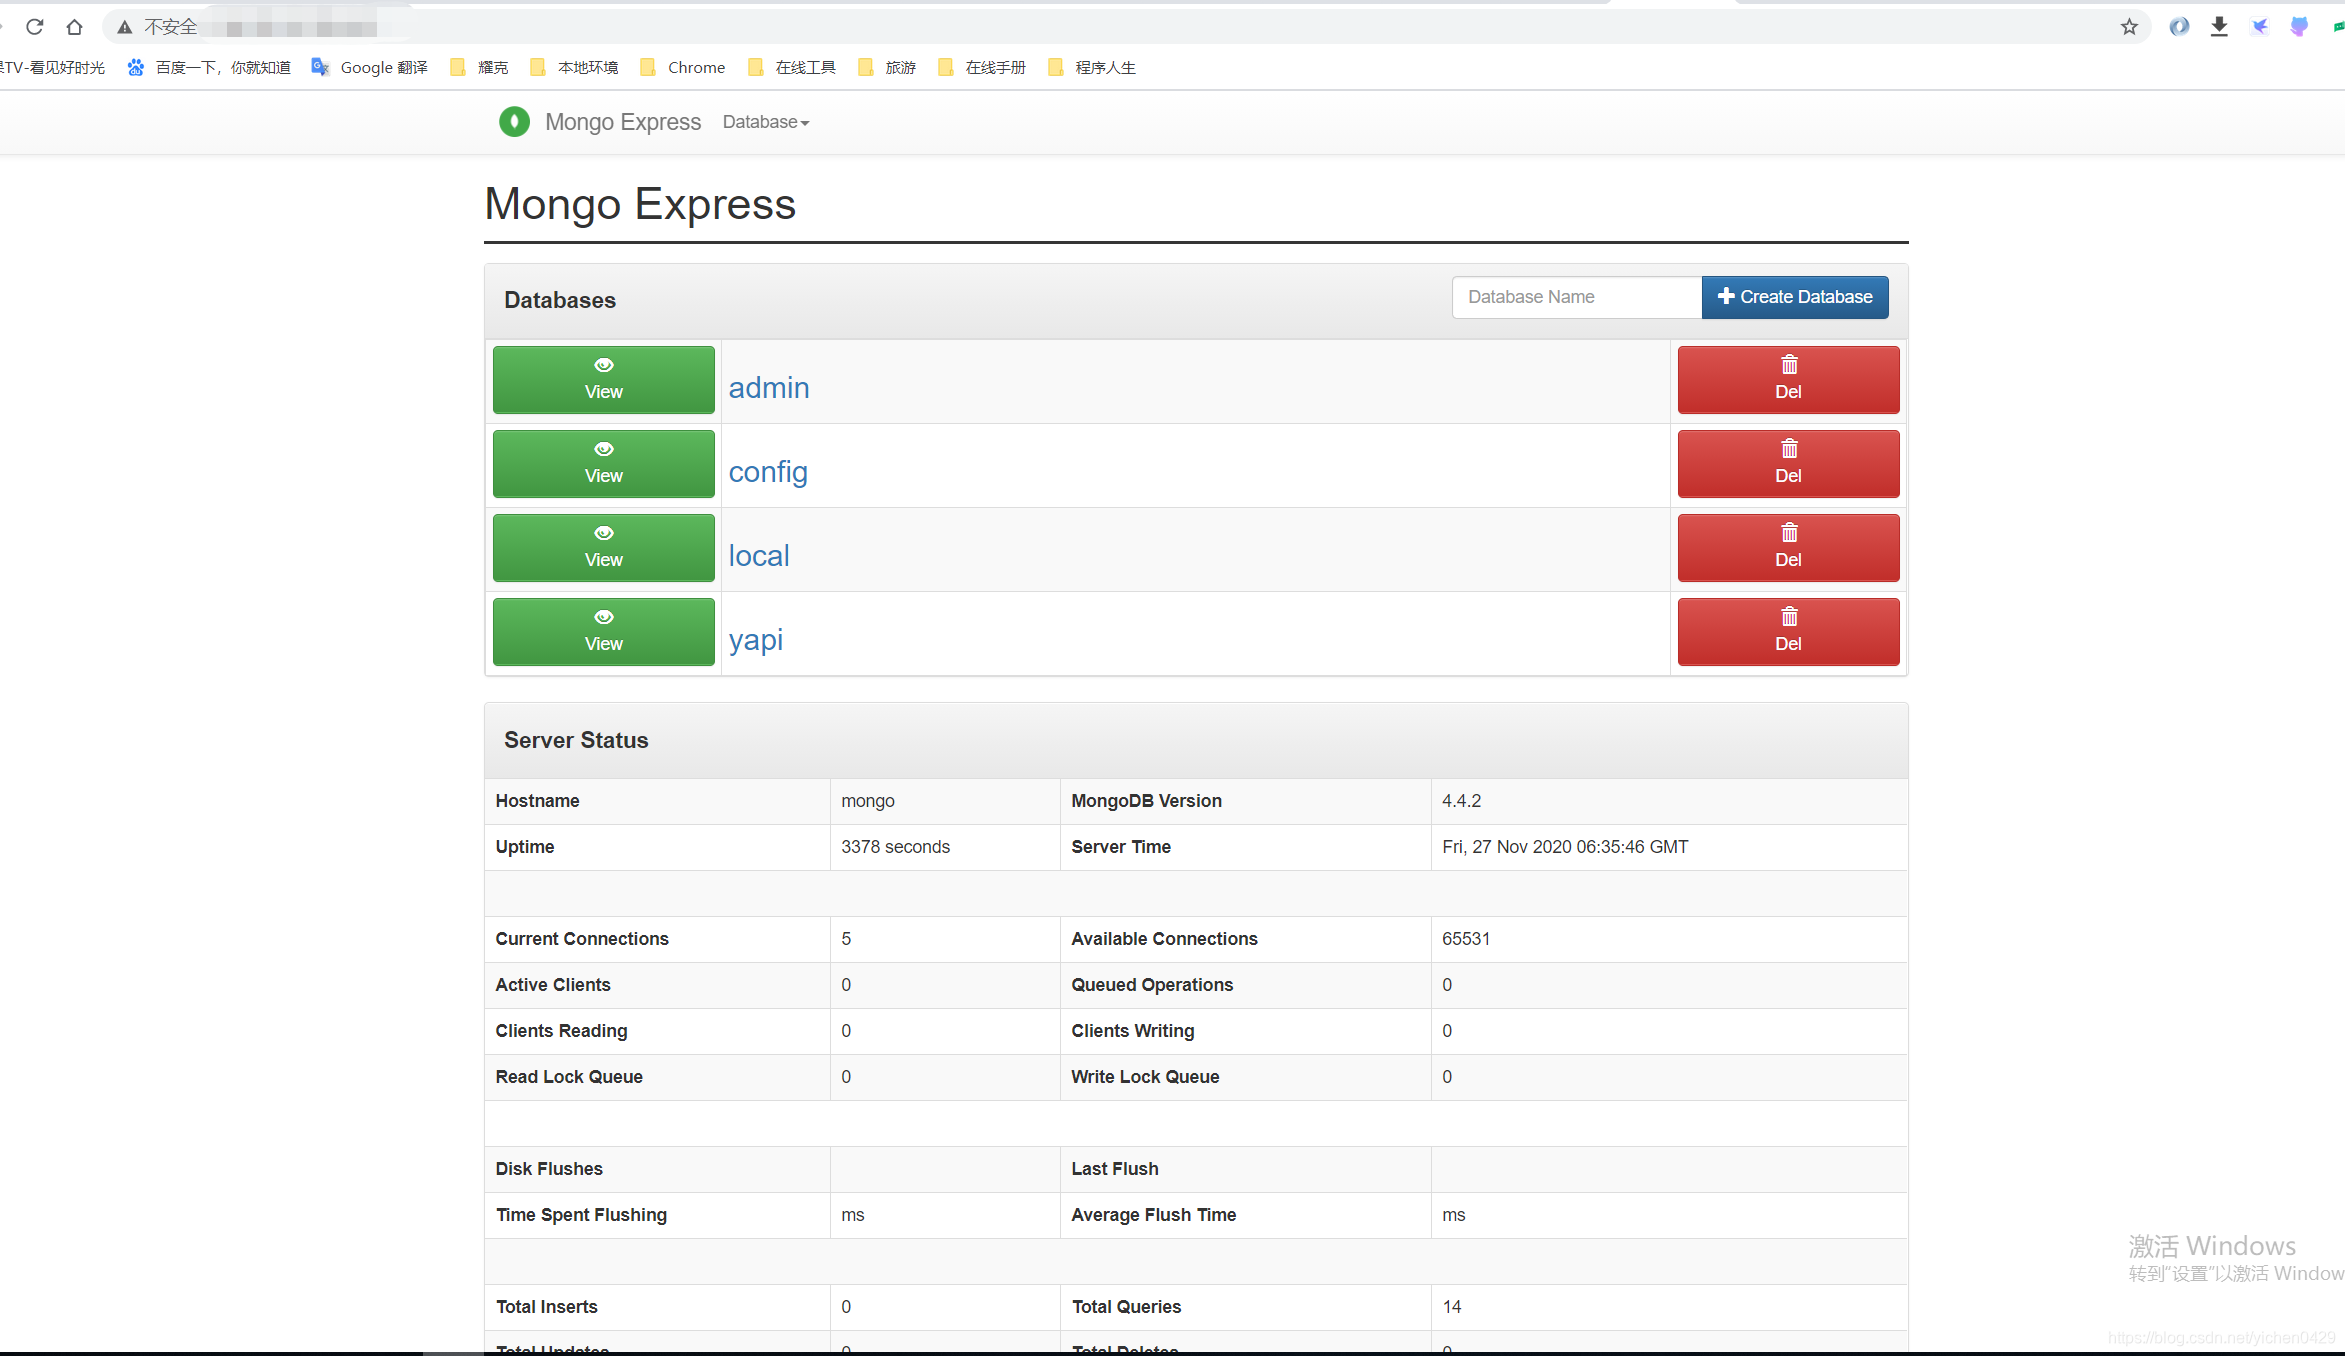Image resolution: width=2345 pixels, height=1356 pixels.
Task: Click the Mongo Express leaf logo icon
Action: point(514,122)
